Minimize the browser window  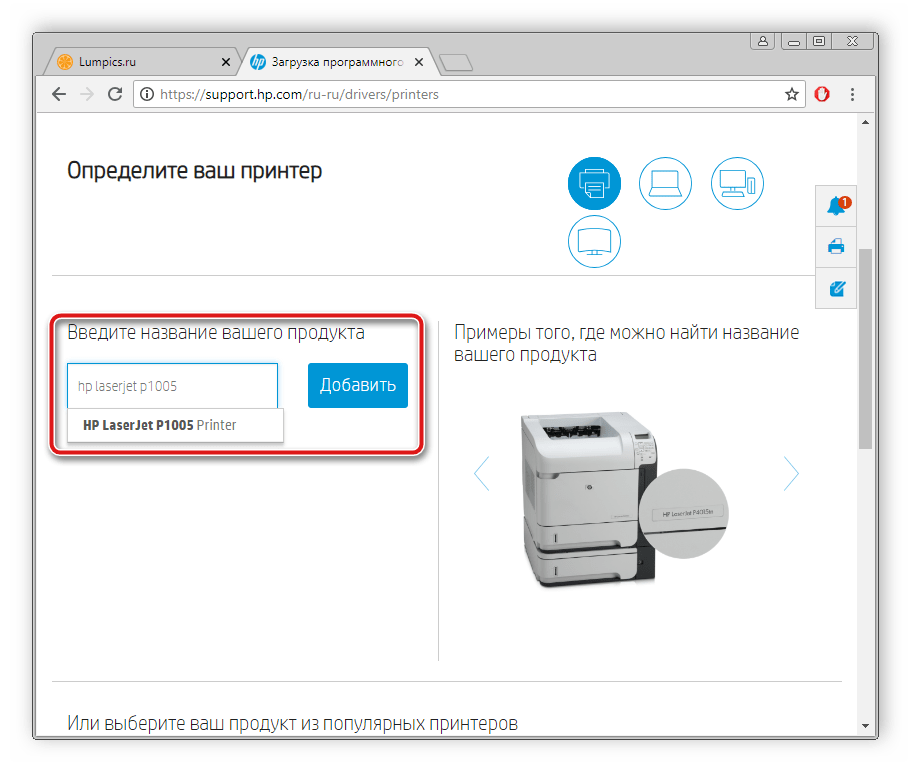(794, 41)
